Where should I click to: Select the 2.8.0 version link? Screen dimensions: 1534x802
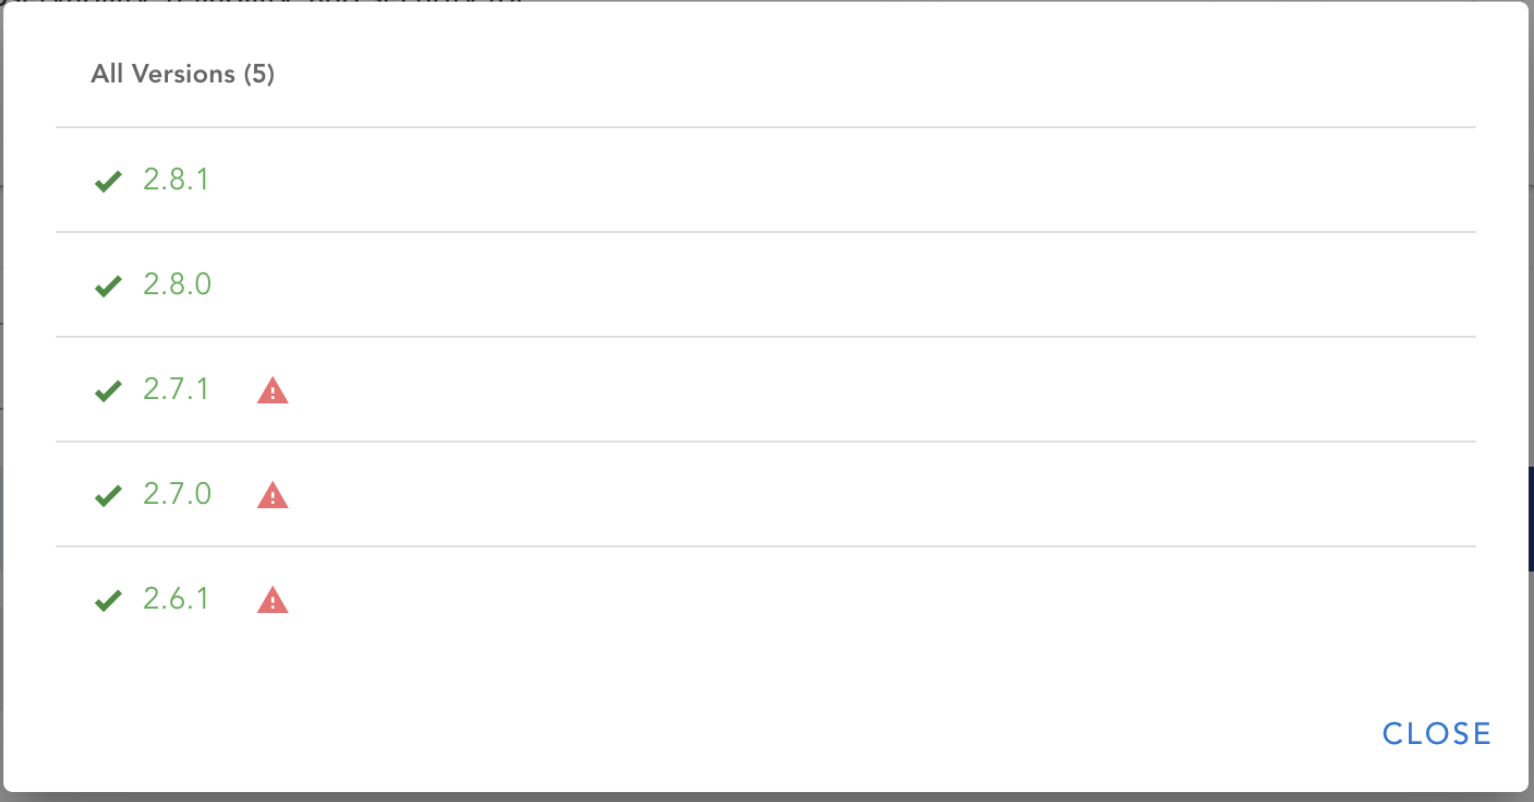pyautogui.click(x=177, y=285)
